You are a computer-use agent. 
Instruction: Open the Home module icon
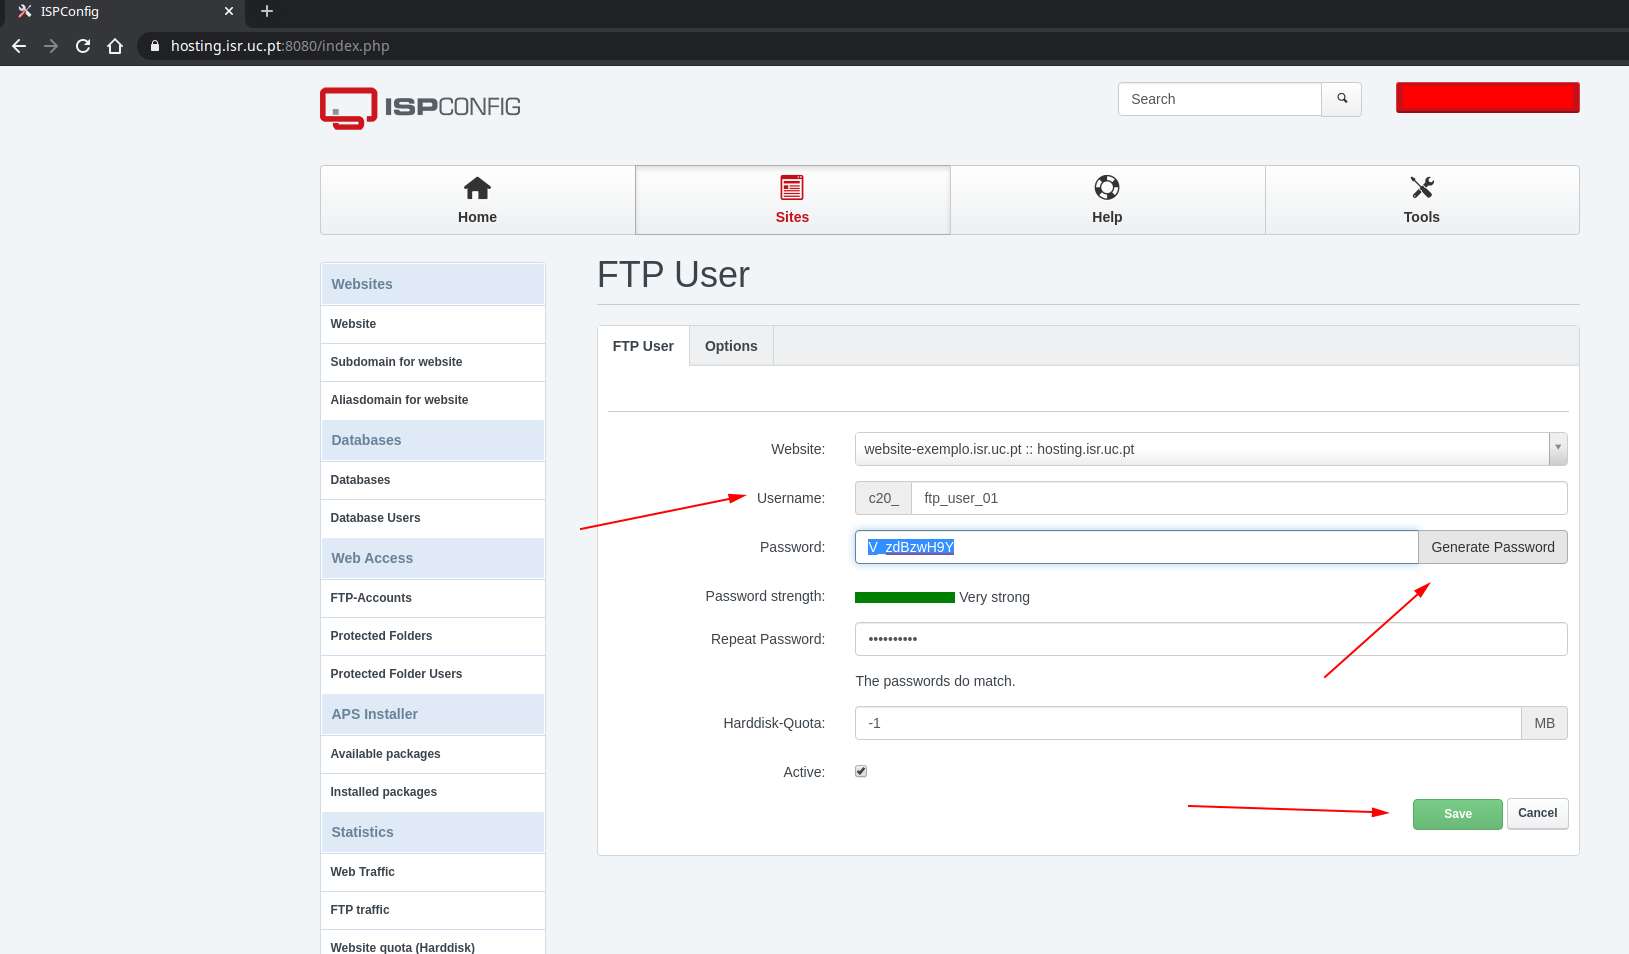[x=477, y=188]
